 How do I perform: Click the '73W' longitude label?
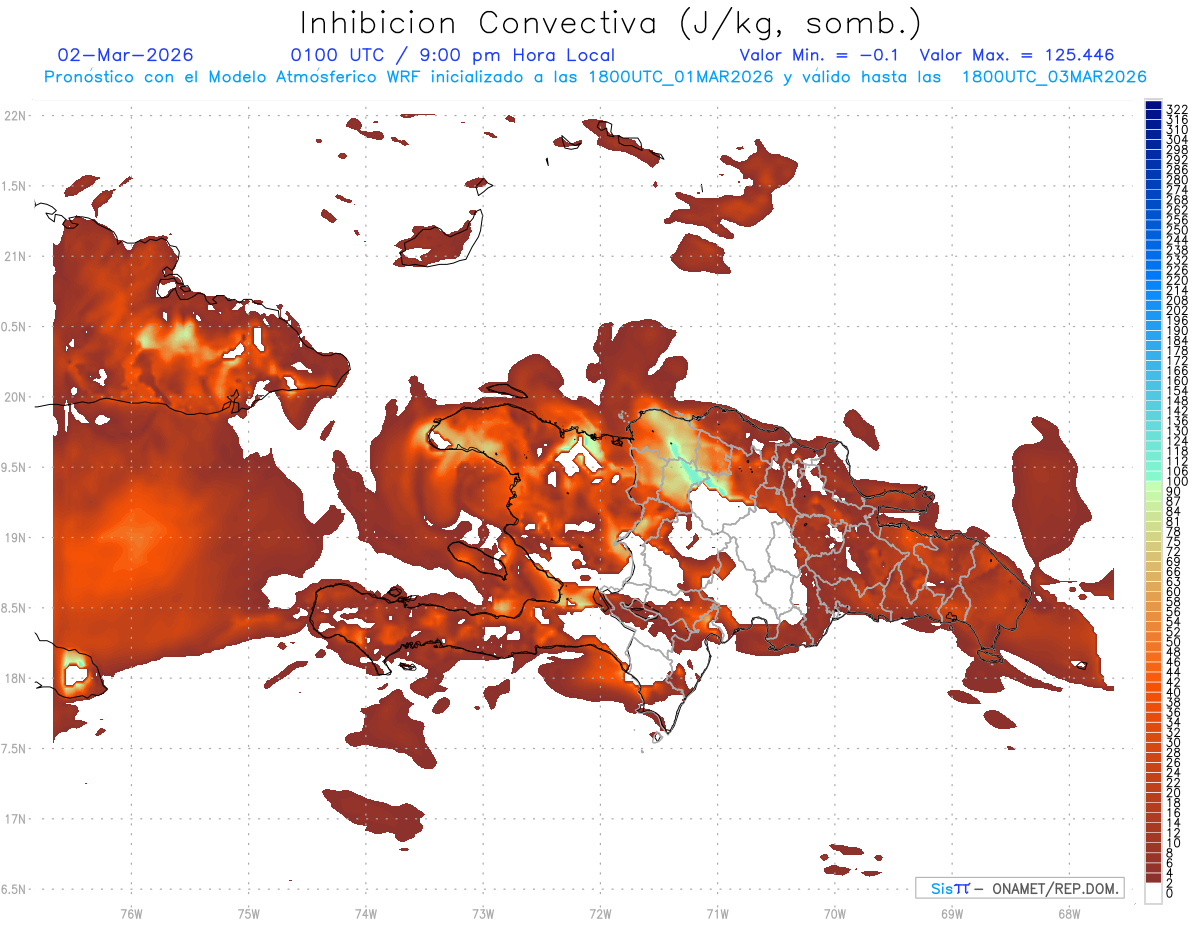point(483,913)
